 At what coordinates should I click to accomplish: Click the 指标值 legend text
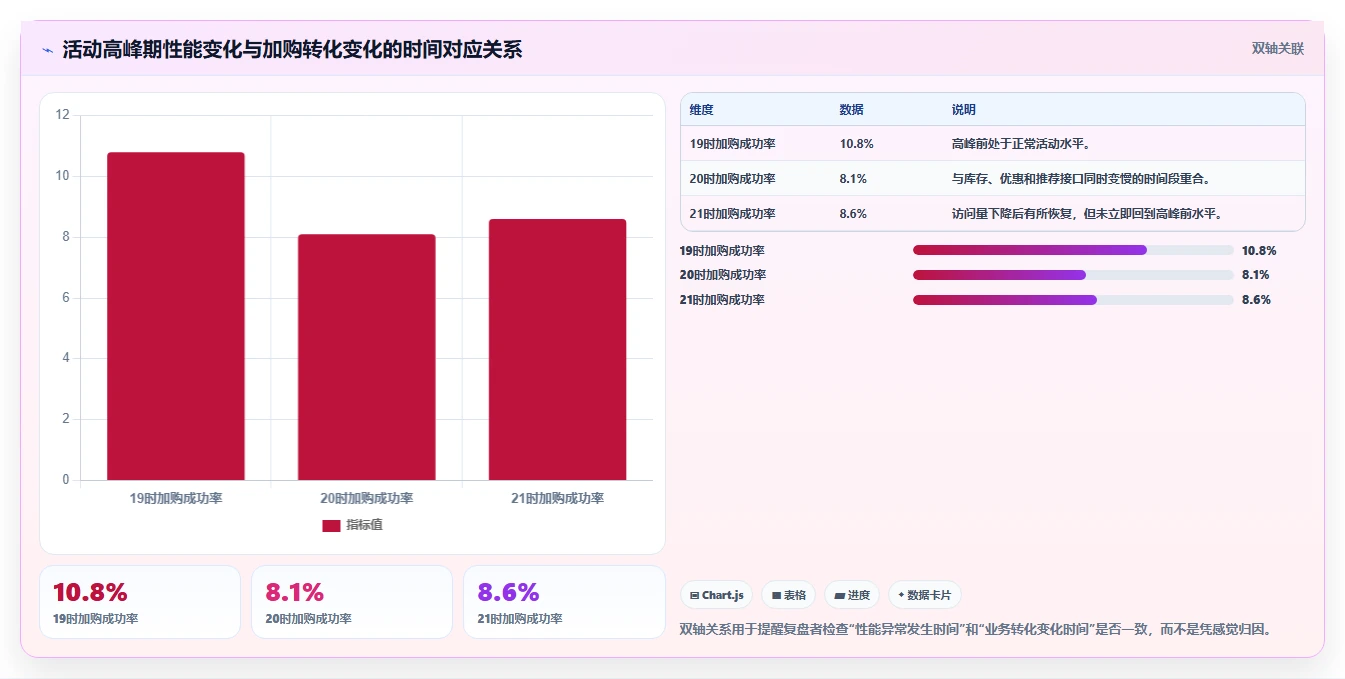364,526
